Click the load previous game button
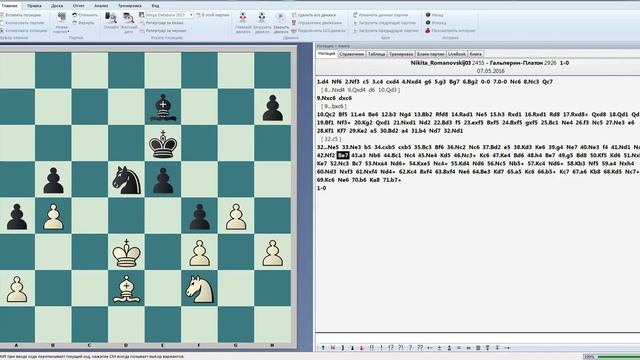The height and width of the screenshot is (360, 640). point(386,31)
